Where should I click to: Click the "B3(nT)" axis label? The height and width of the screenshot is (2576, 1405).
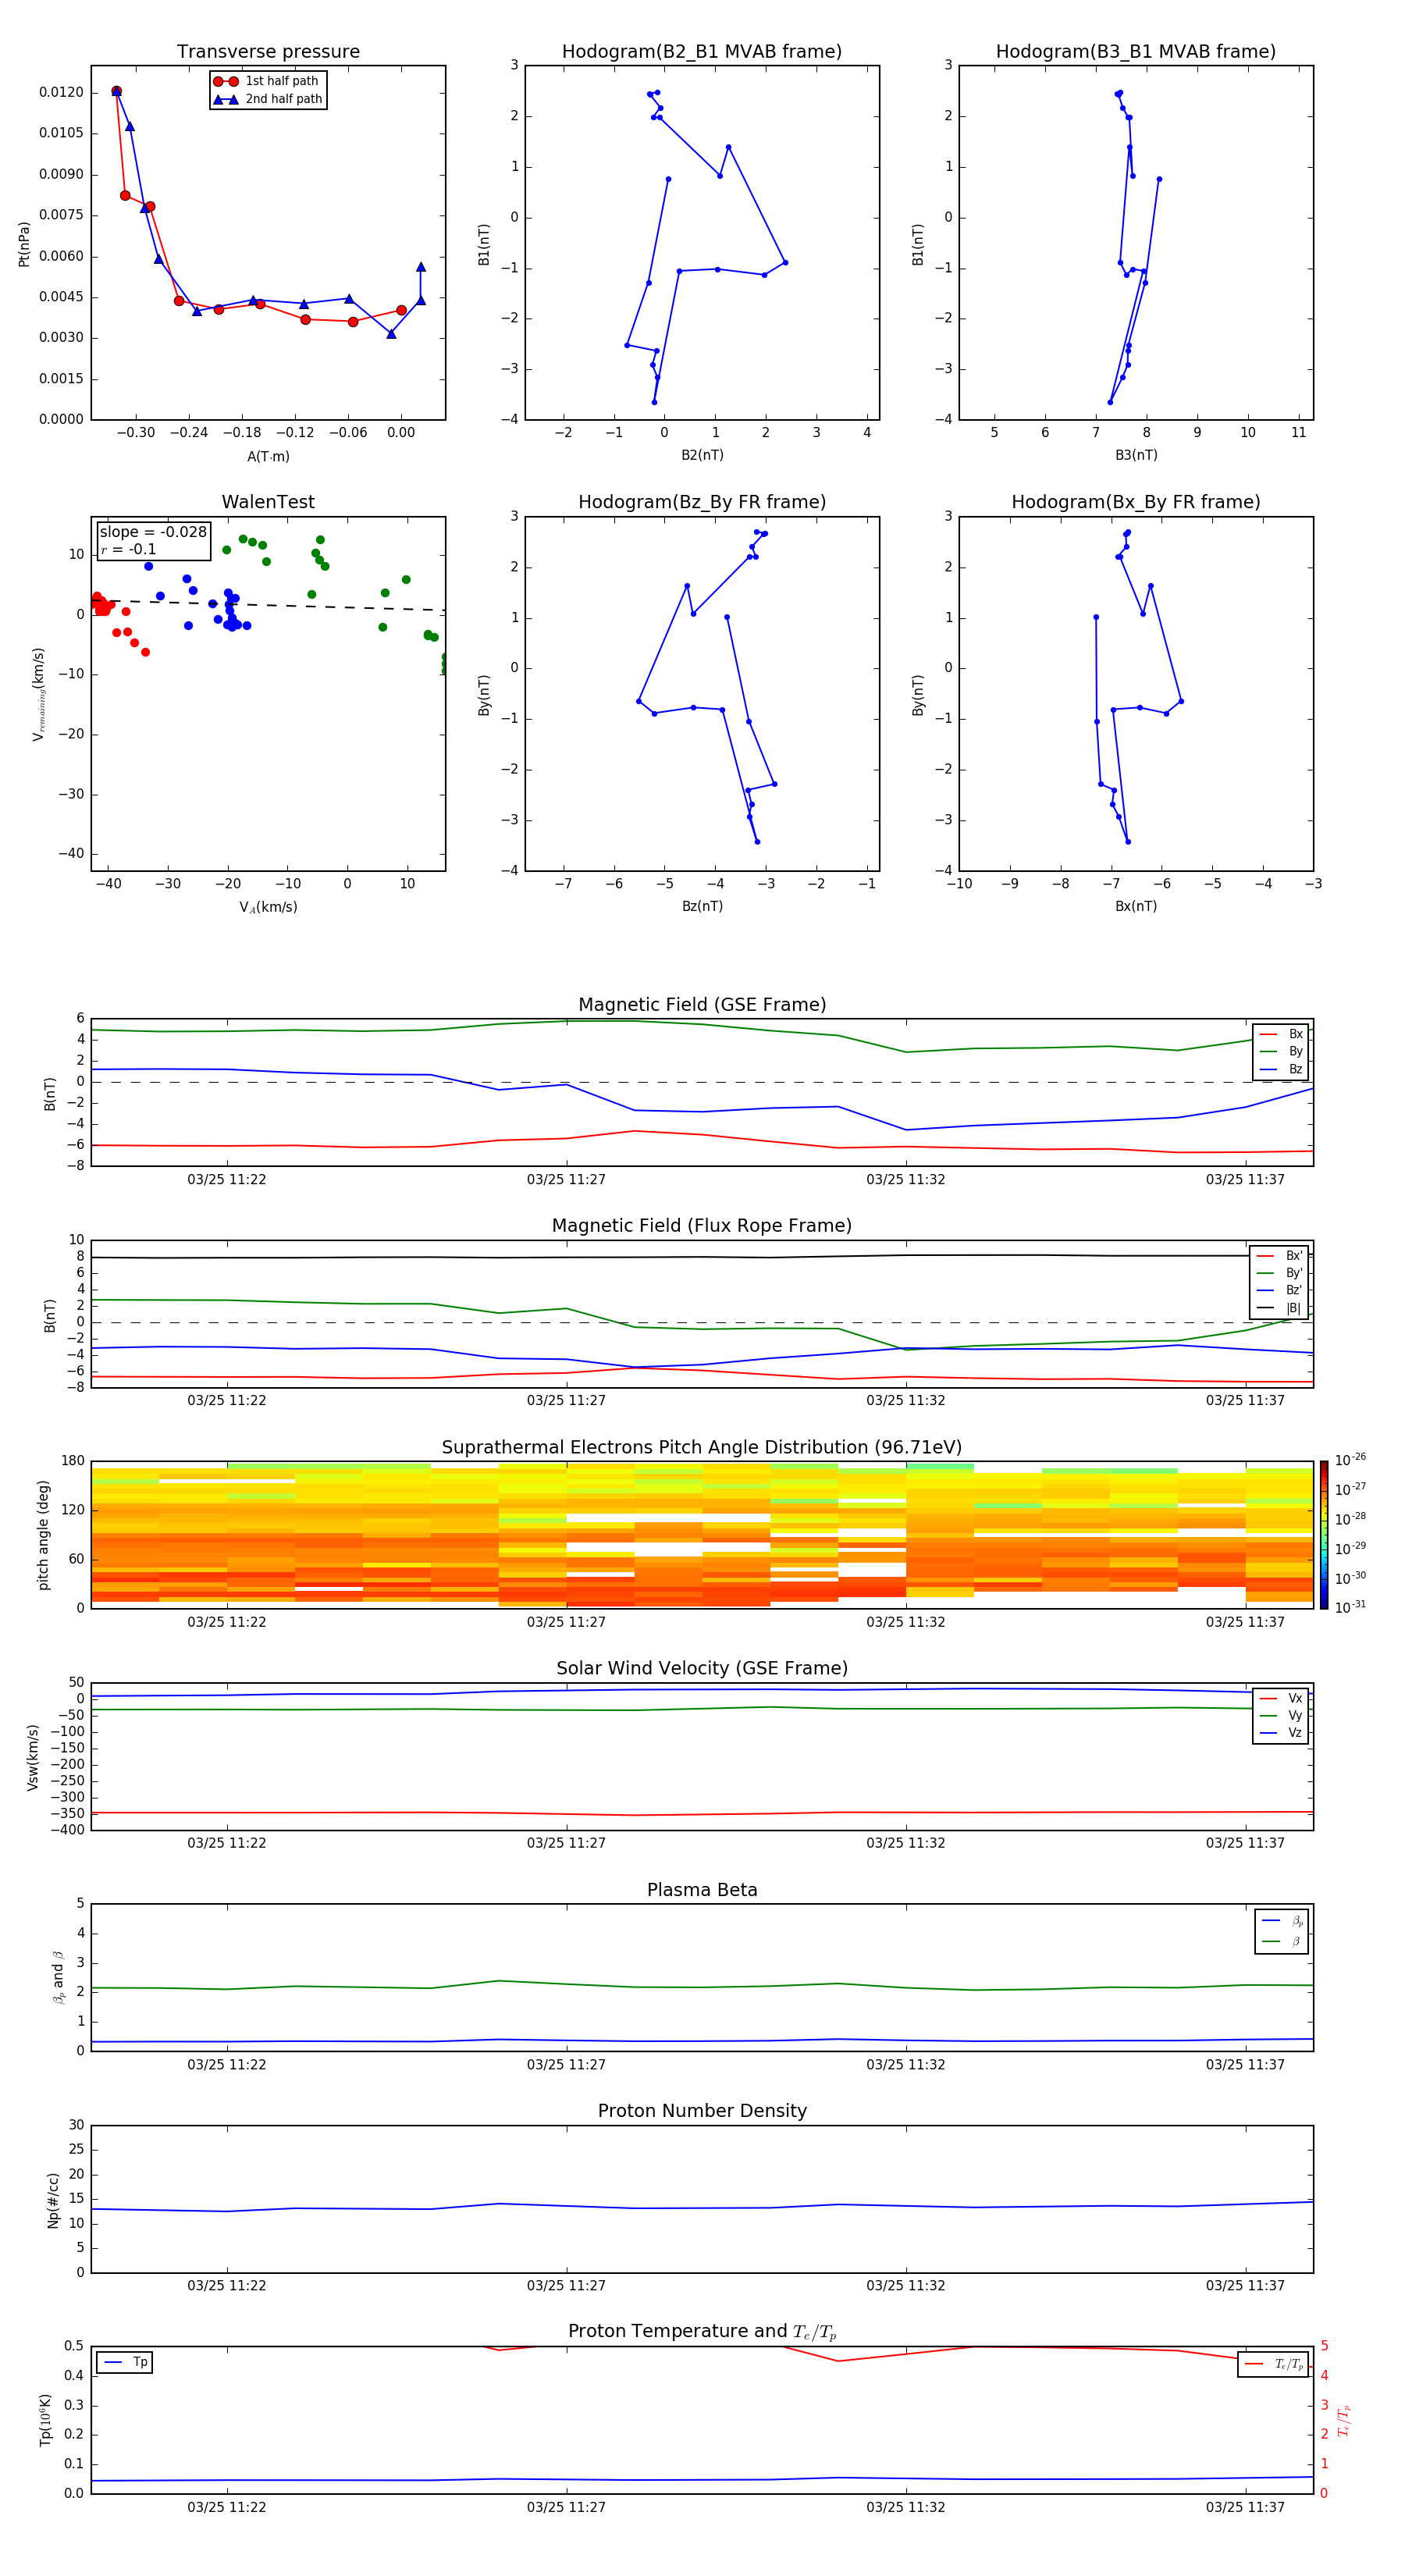pyautogui.click(x=1136, y=455)
